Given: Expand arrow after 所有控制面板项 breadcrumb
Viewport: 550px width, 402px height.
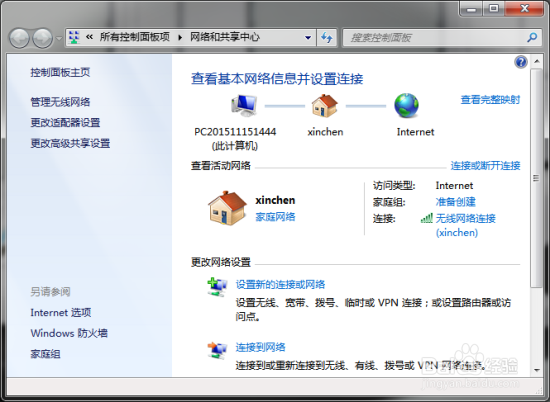Looking at the screenshot, I should pos(180,37).
